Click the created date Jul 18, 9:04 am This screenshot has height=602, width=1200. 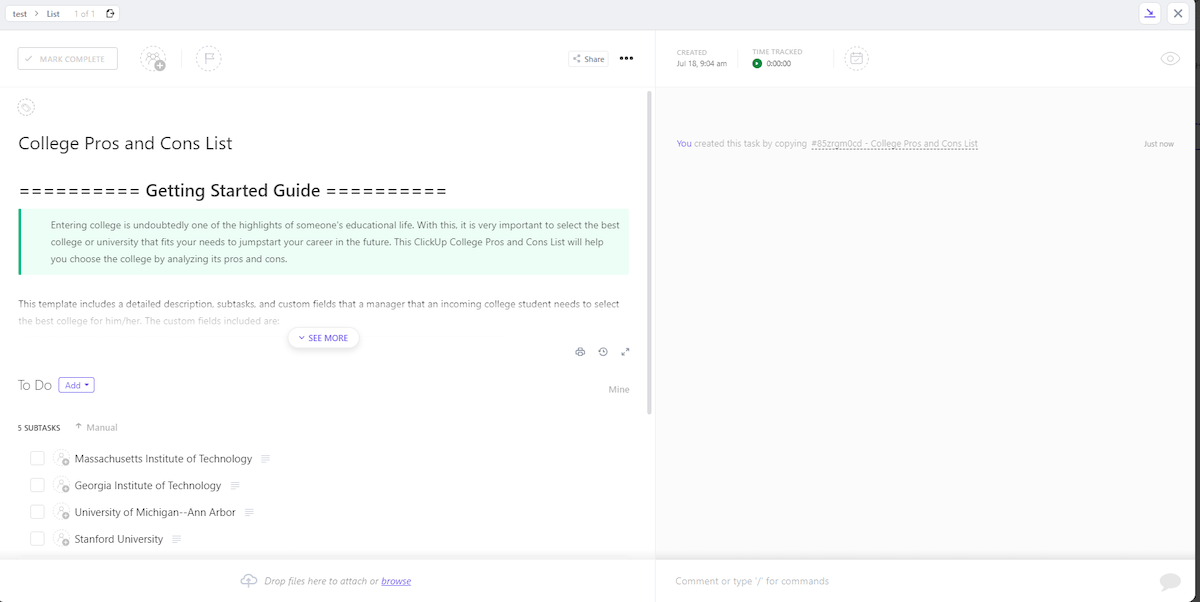[x=702, y=63]
